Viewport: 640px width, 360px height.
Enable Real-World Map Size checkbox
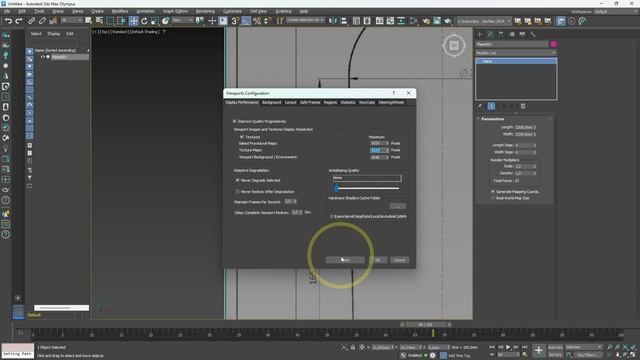[x=493, y=198]
